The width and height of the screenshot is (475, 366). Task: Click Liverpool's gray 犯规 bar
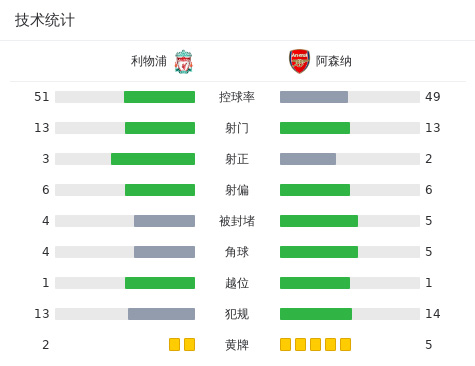point(161,314)
